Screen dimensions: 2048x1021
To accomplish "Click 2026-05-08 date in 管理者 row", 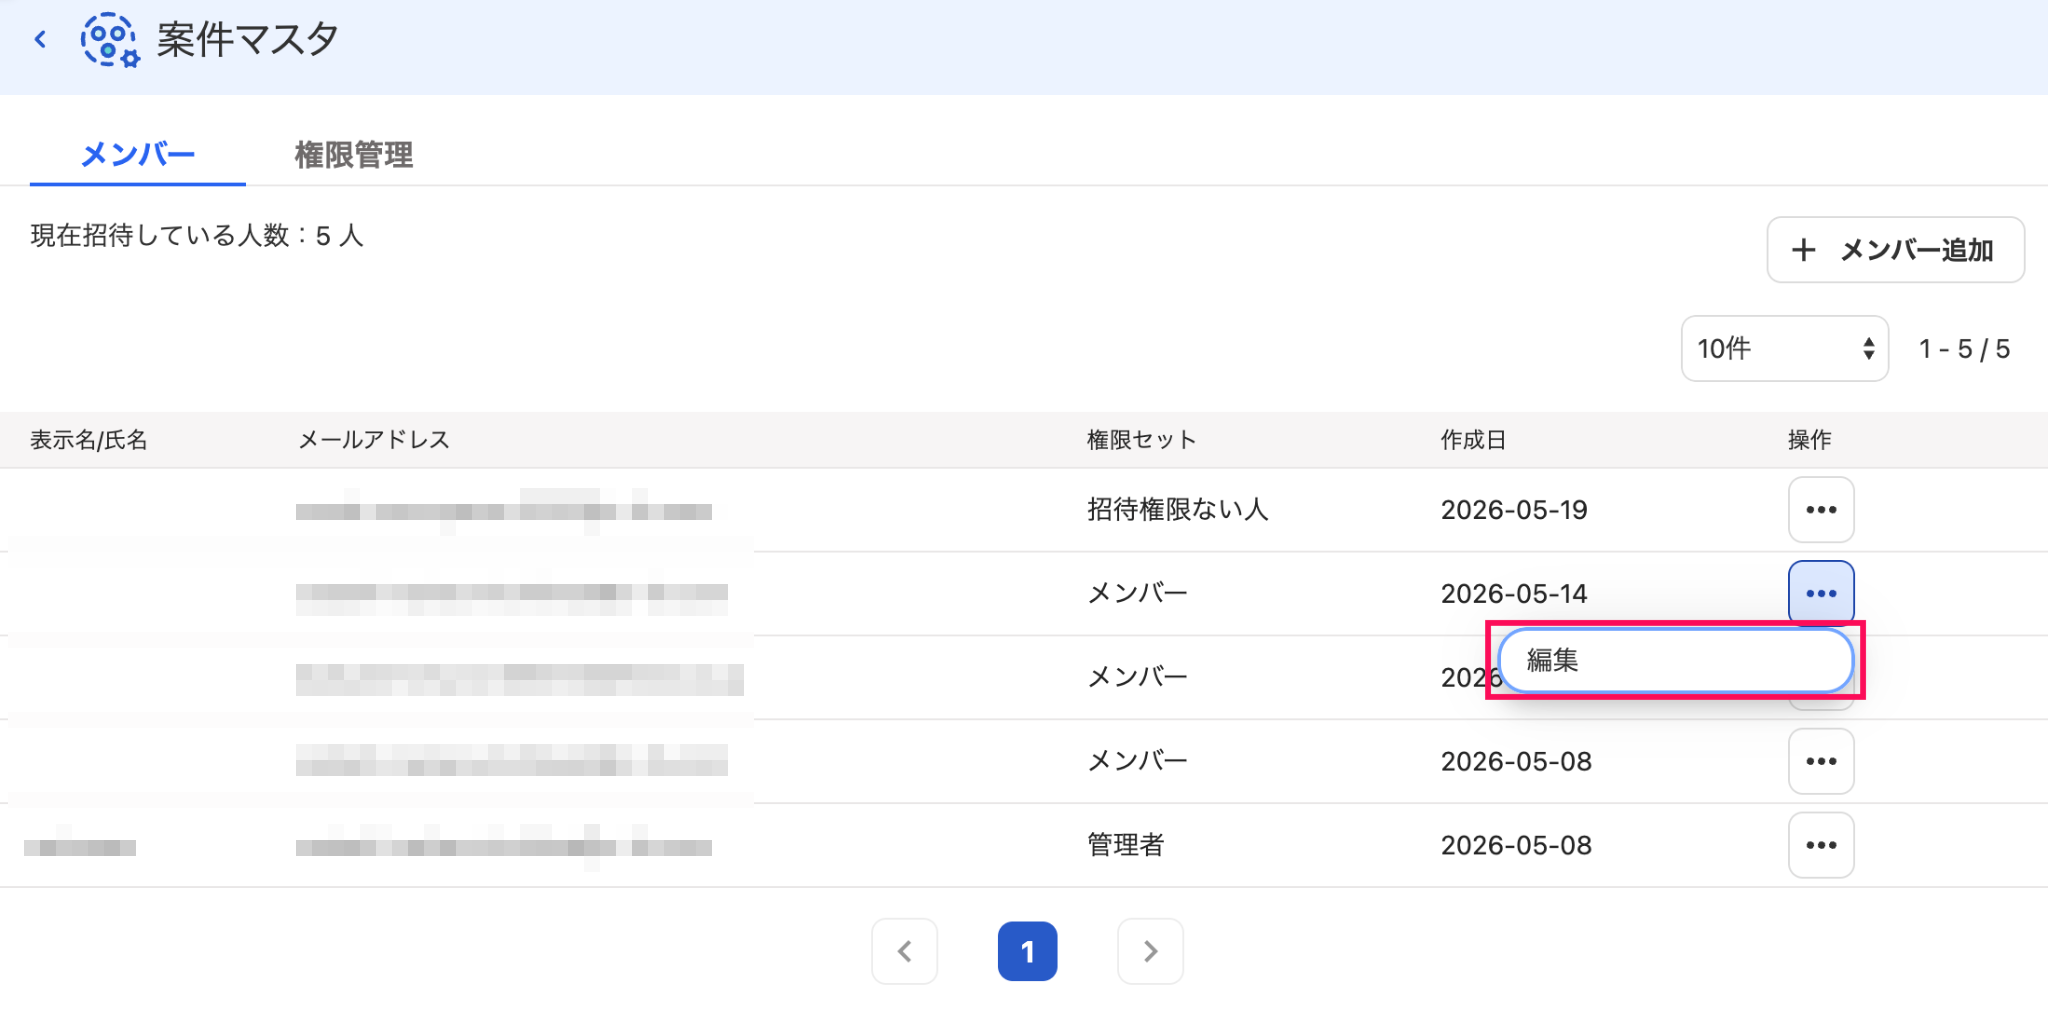I will click(x=1516, y=846).
